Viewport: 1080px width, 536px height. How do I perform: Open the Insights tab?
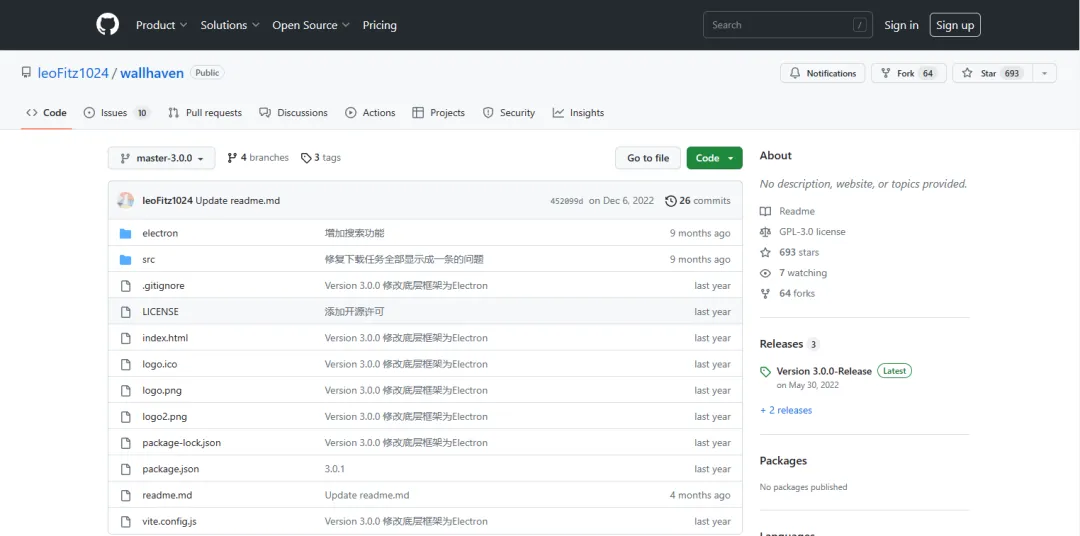point(579,113)
